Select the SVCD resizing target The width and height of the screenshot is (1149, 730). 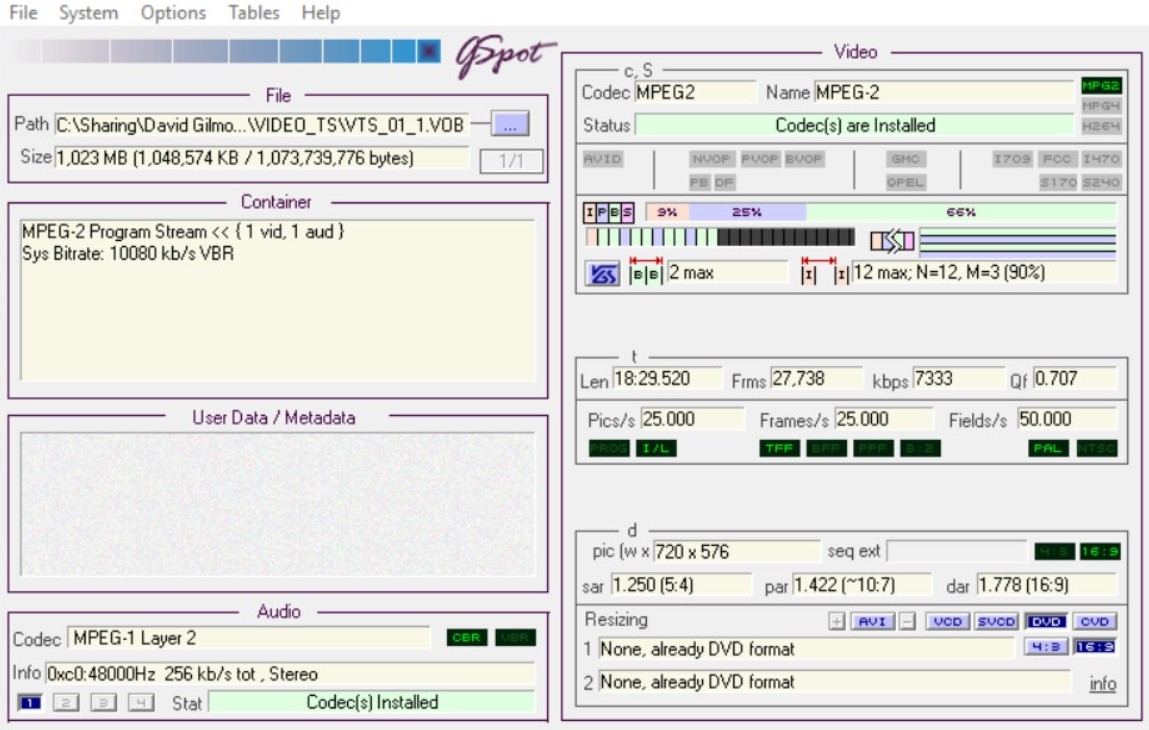pos(996,622)
